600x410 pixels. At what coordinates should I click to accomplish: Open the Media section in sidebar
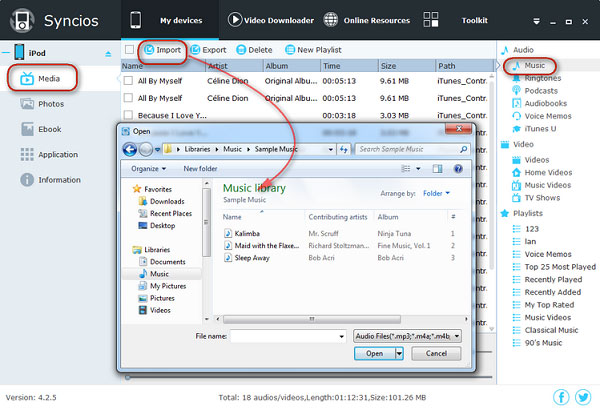pyautogui.click(x=41, y=78)
